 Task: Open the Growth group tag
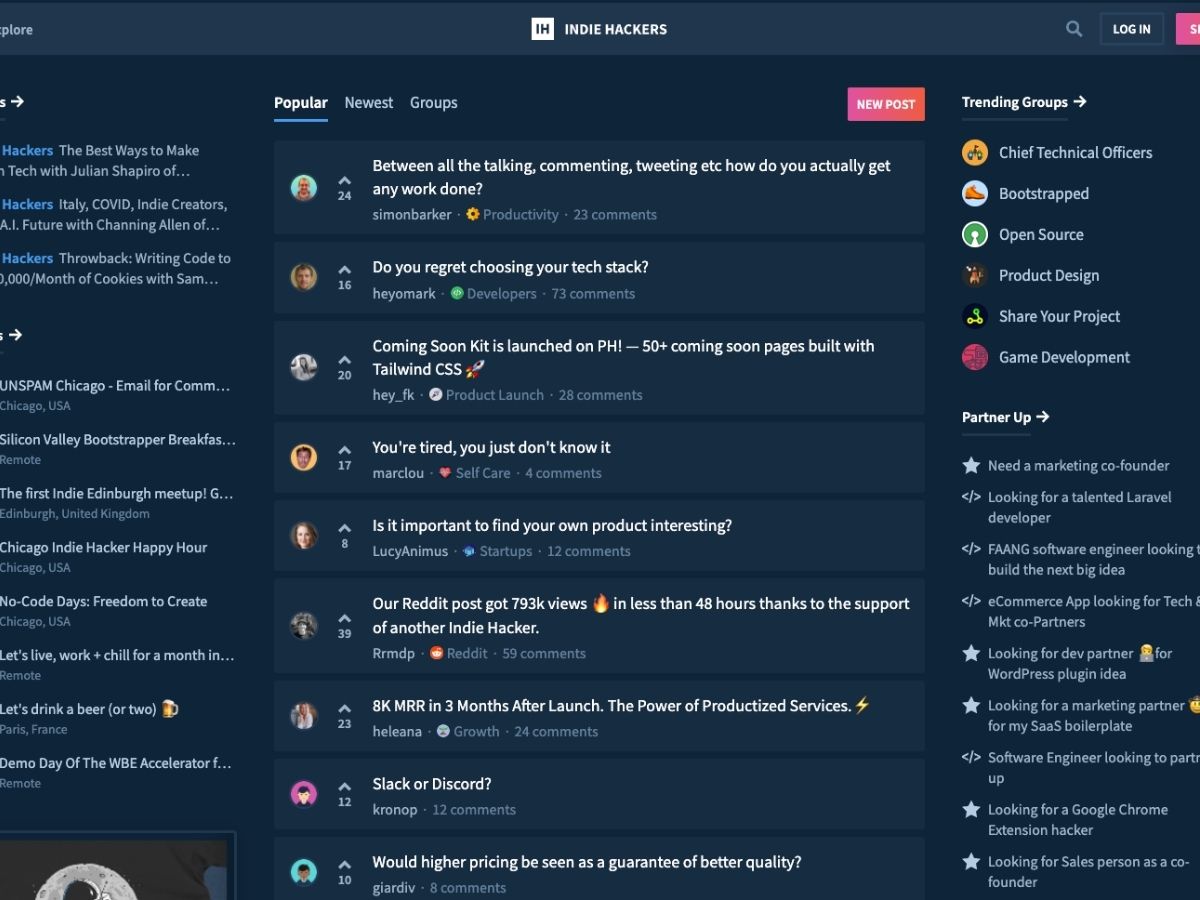coord(468,731)
